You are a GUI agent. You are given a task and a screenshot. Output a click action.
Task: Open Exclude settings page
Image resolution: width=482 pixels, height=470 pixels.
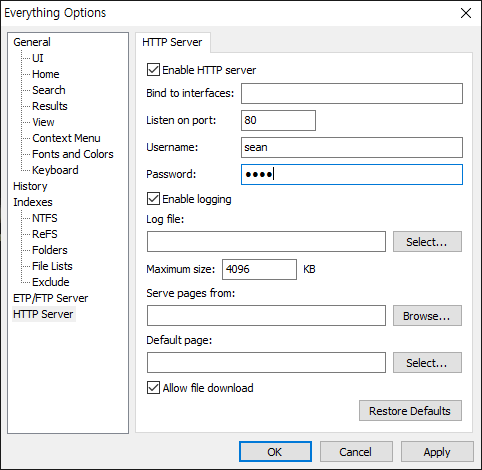tap(51, 282)
